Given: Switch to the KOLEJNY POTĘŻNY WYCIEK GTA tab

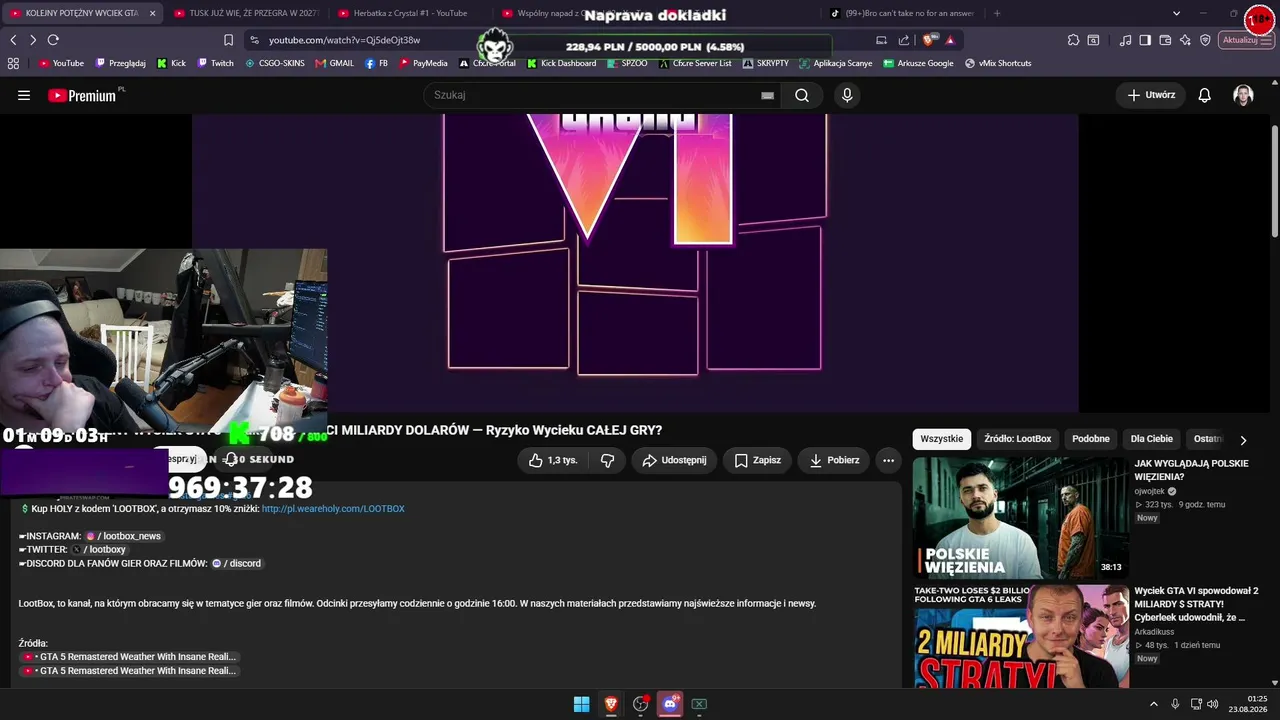Looking at the screenshot, I should (82, 13).
